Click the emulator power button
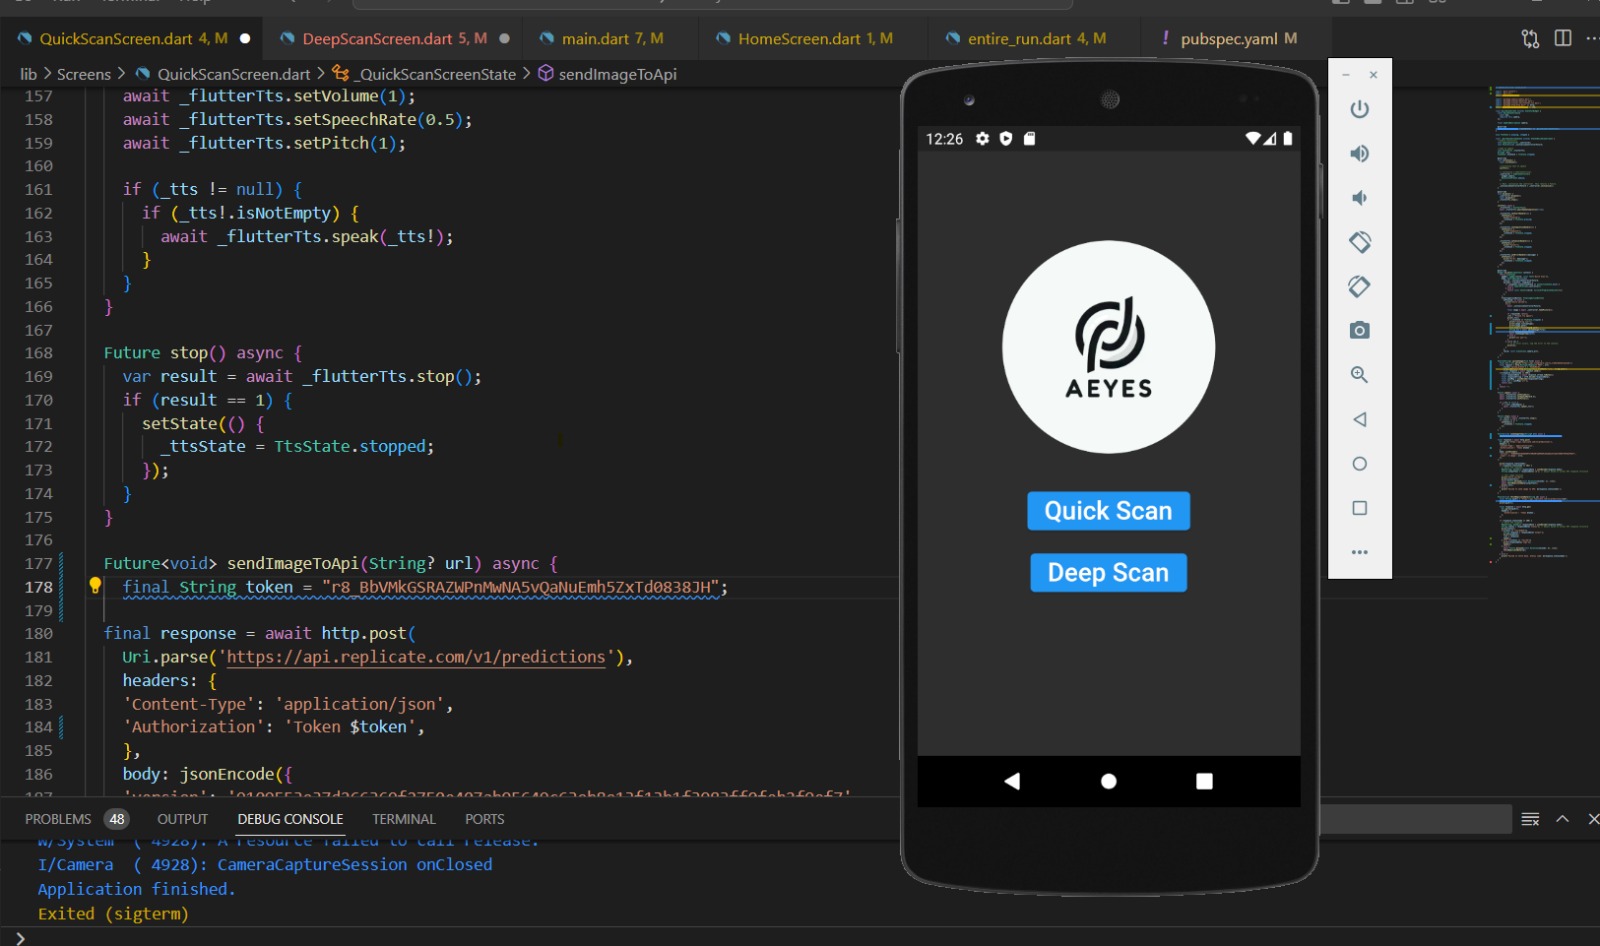Viewport: 1600px width, 946px height. pos(1359,109)
